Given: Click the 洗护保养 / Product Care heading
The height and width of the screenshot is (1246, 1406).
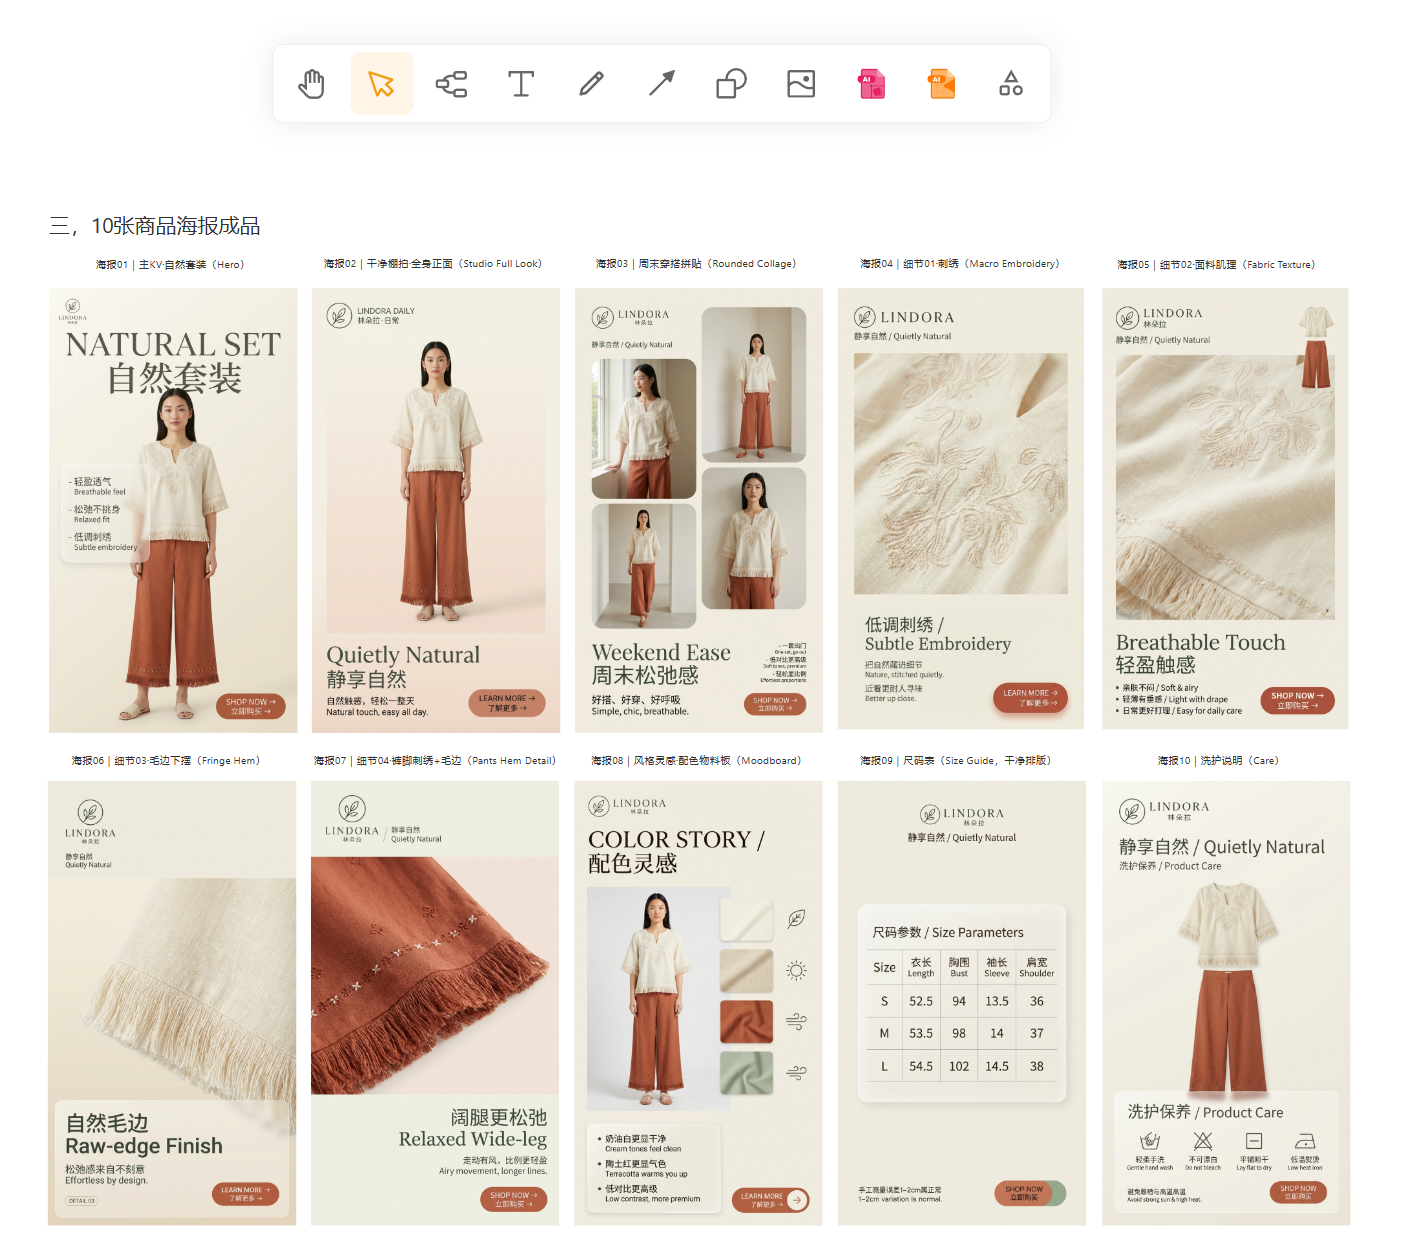Looking at the screenshot, I should pyautogui.click(x=1205, y=1112).
